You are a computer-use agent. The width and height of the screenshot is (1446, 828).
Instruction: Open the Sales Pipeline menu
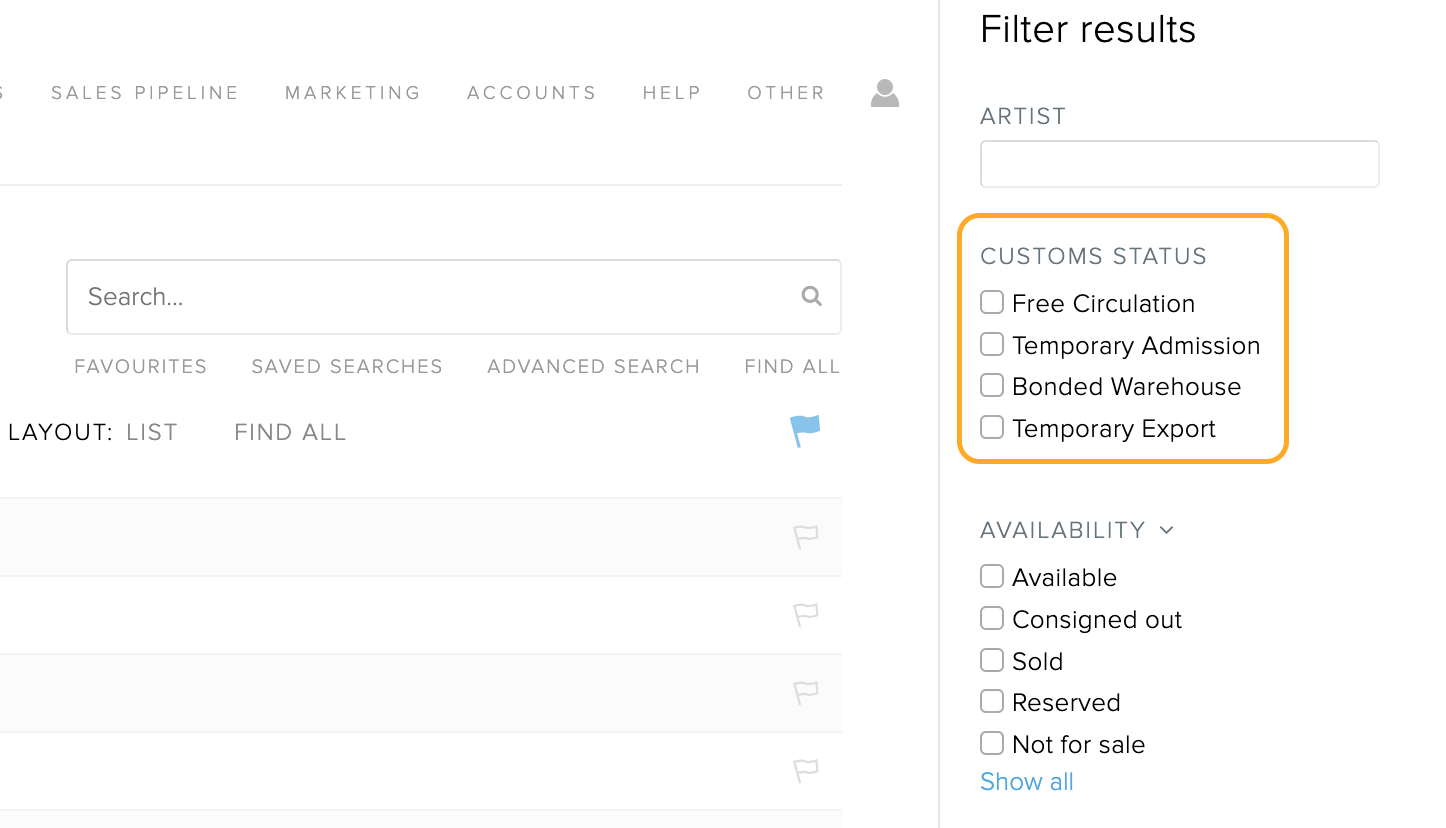pyautogui.click(x=145, y=93)
